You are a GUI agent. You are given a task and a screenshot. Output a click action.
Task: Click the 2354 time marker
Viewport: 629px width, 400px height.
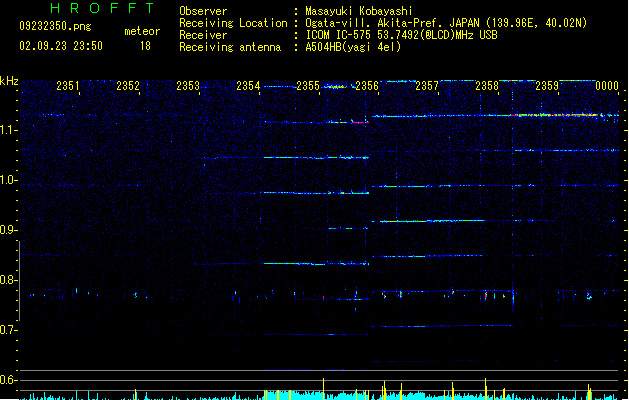pos(248,86)
